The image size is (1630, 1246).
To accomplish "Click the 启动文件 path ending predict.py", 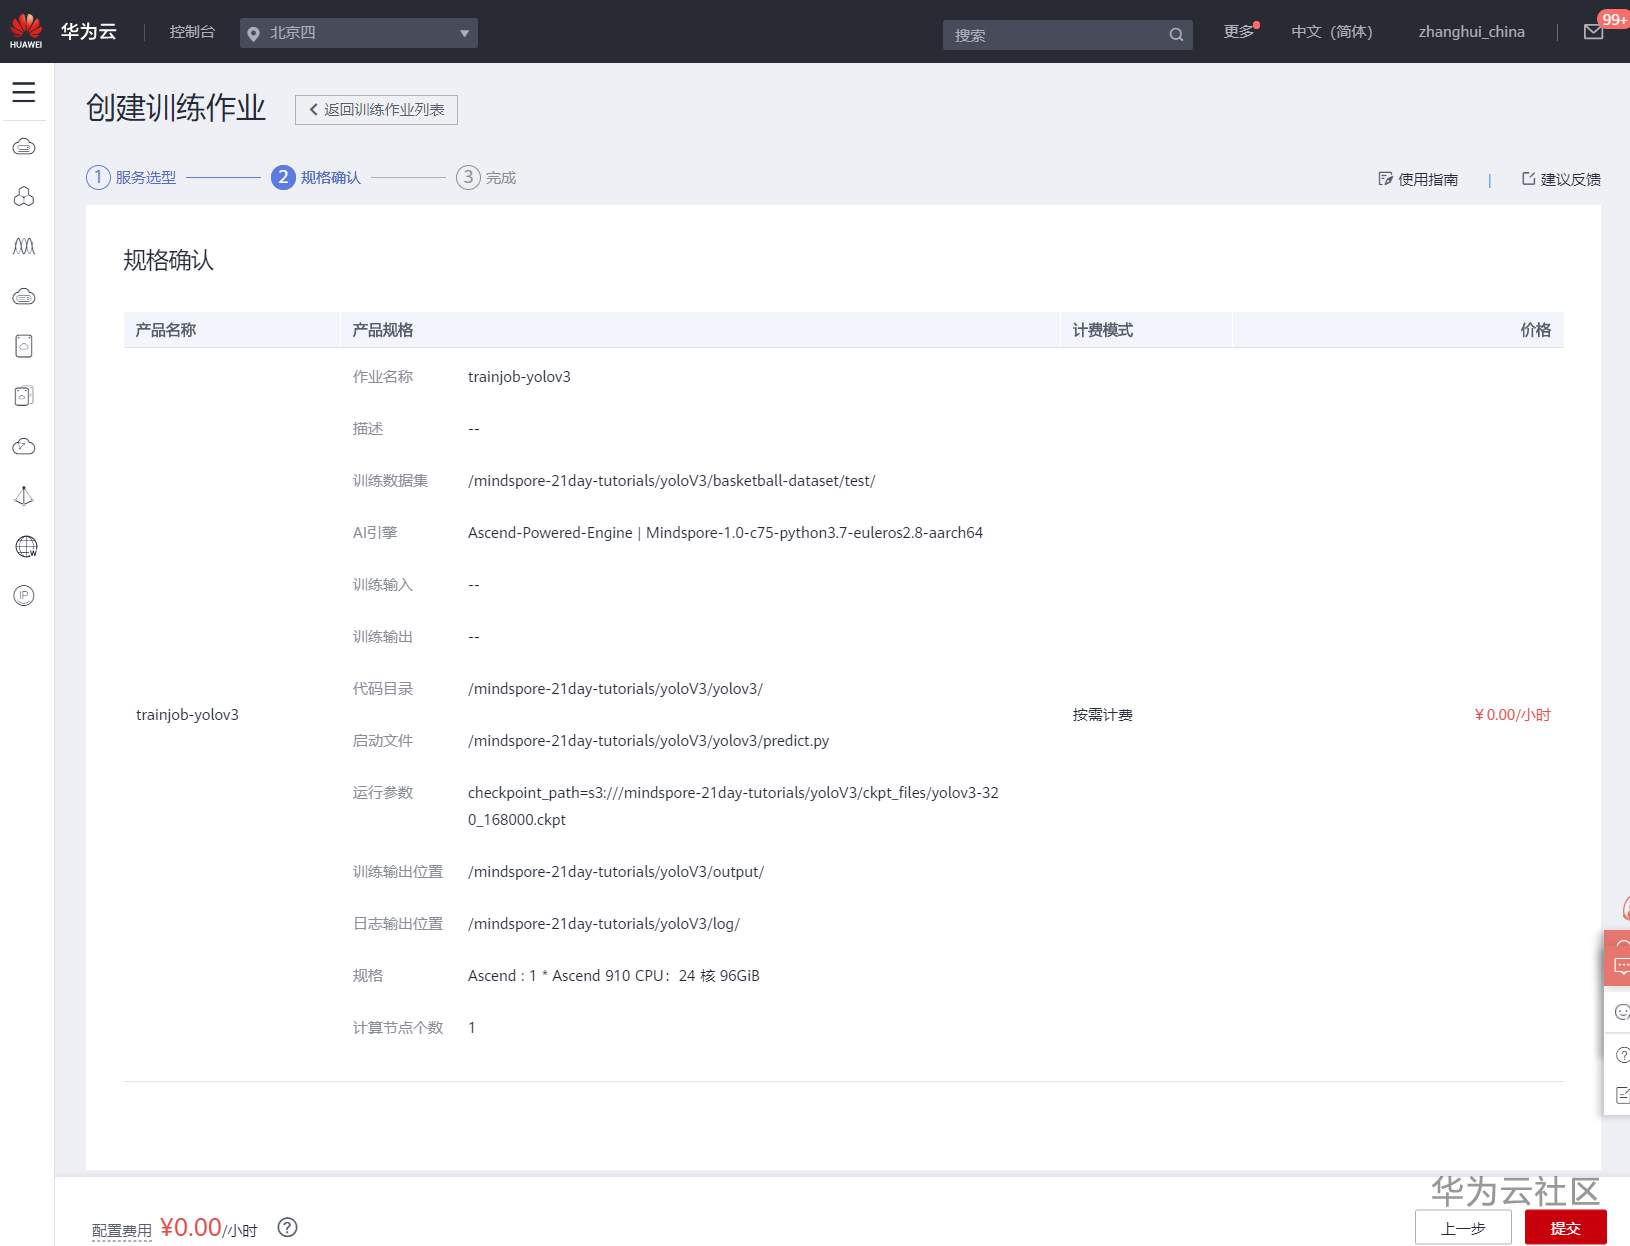I will pos(648,741).
